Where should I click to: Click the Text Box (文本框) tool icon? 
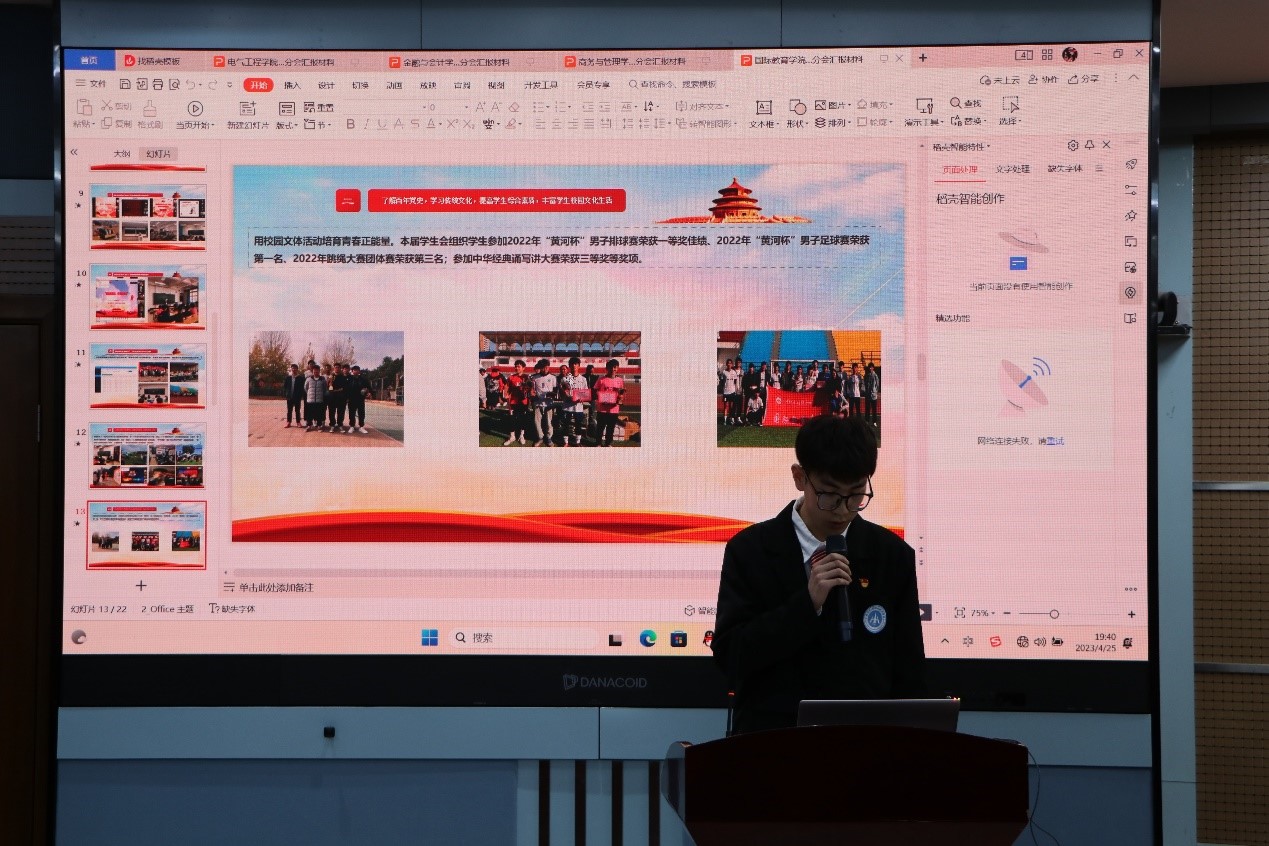click(762, 108)
